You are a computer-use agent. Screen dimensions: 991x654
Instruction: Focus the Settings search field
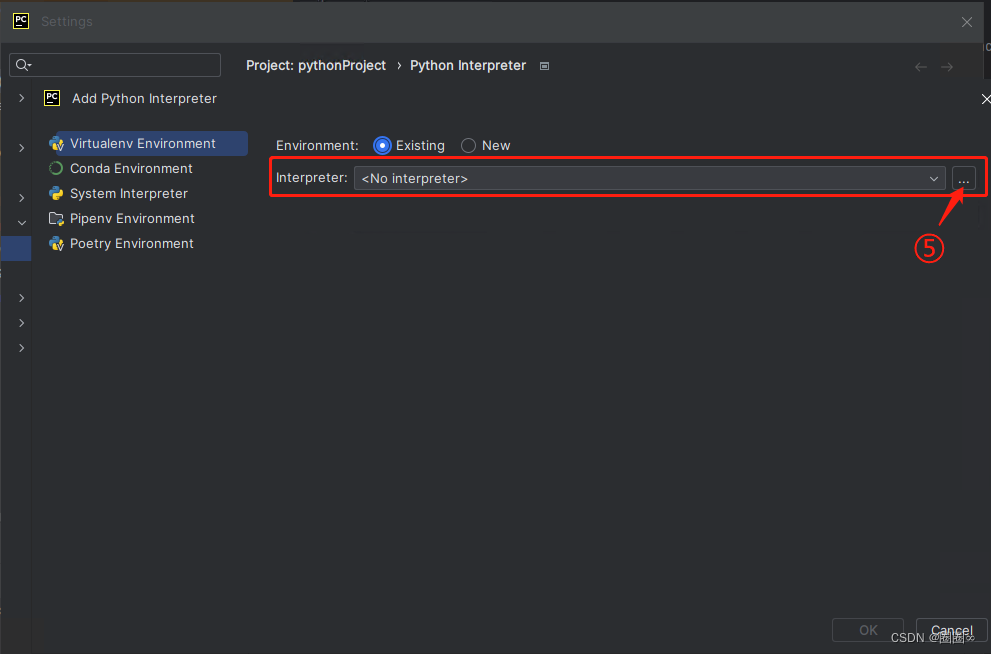(115, 65)
